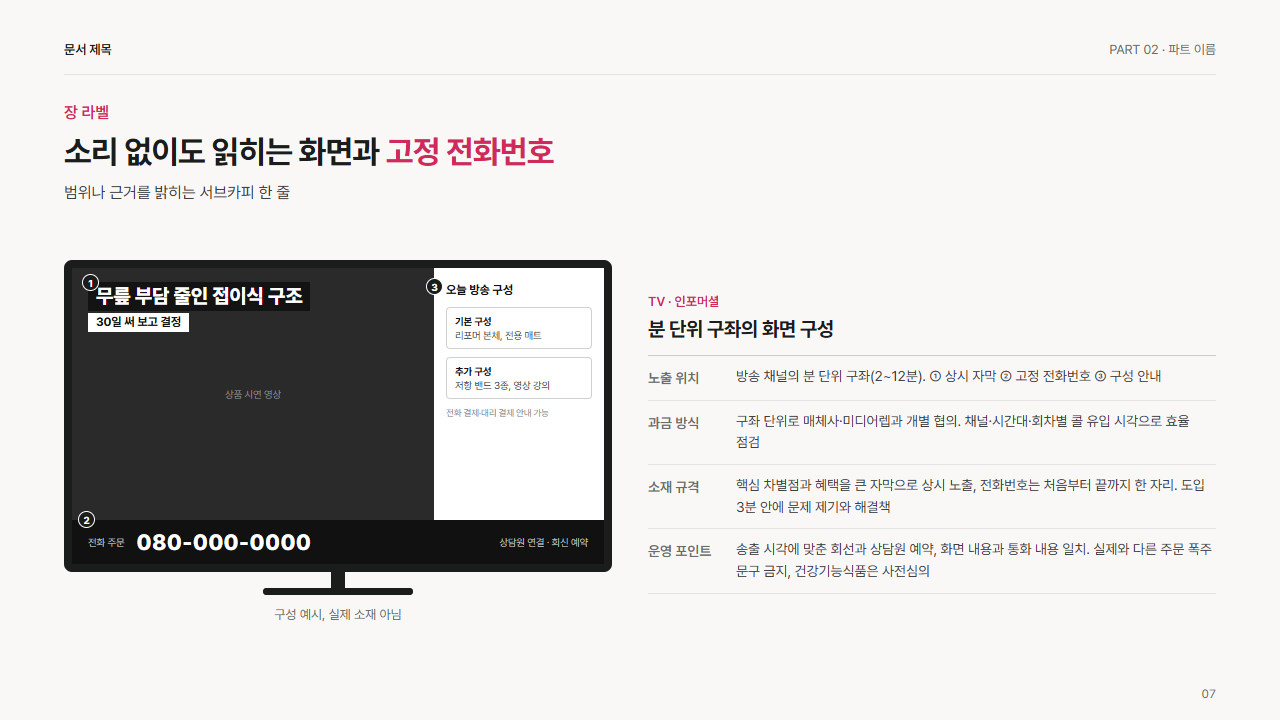Image resolution: width=1280 pixels, height=720 pixels.
Task: Click the page number "07"
Action: [x=1208, y=694]
